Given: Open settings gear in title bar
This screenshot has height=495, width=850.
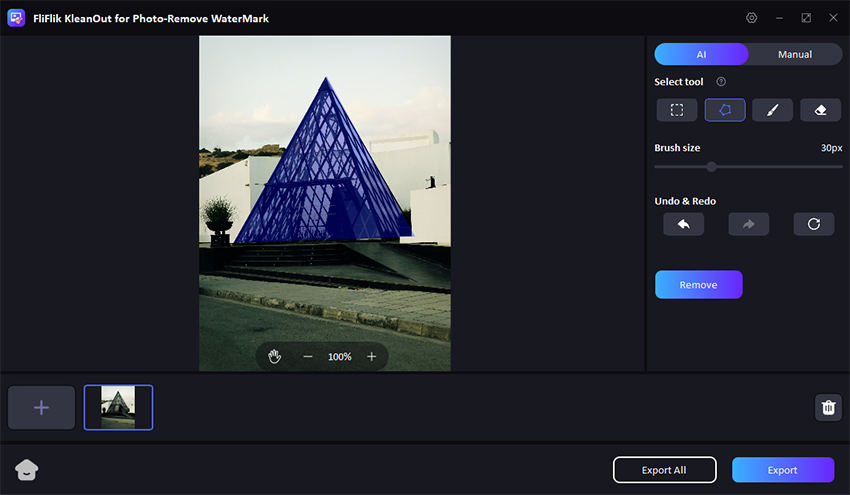Looking at the screenshot, I should coord(752,18).
